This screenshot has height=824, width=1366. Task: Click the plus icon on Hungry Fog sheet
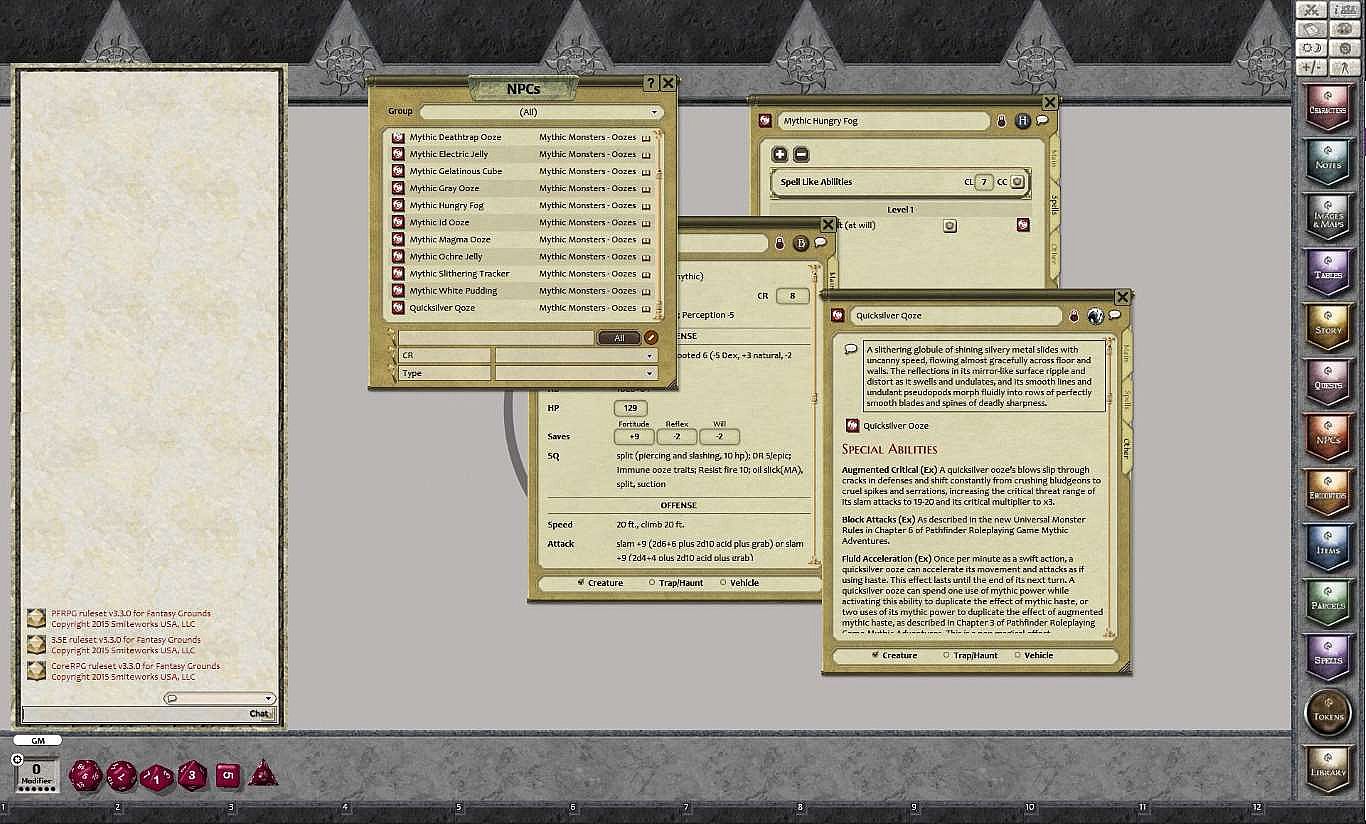pyautogui.click(x=780, y=154)
